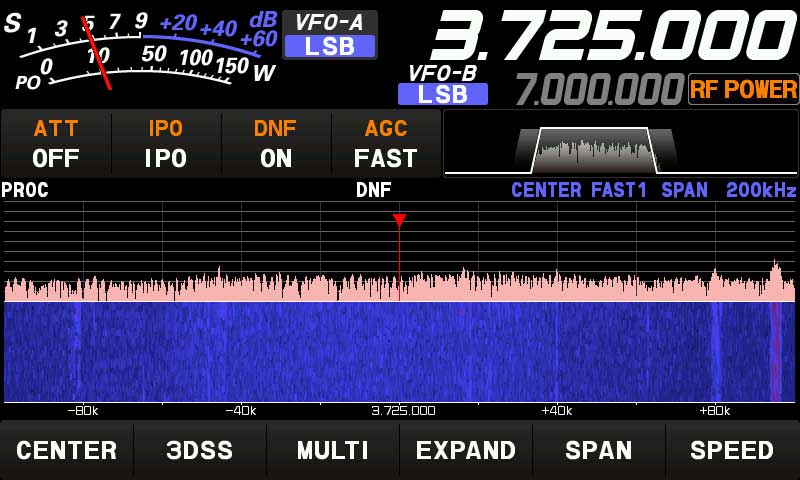Toggle the DNF notch filter ON setting
This screenshot has width=800, height=480.
(x=275, y=144)
